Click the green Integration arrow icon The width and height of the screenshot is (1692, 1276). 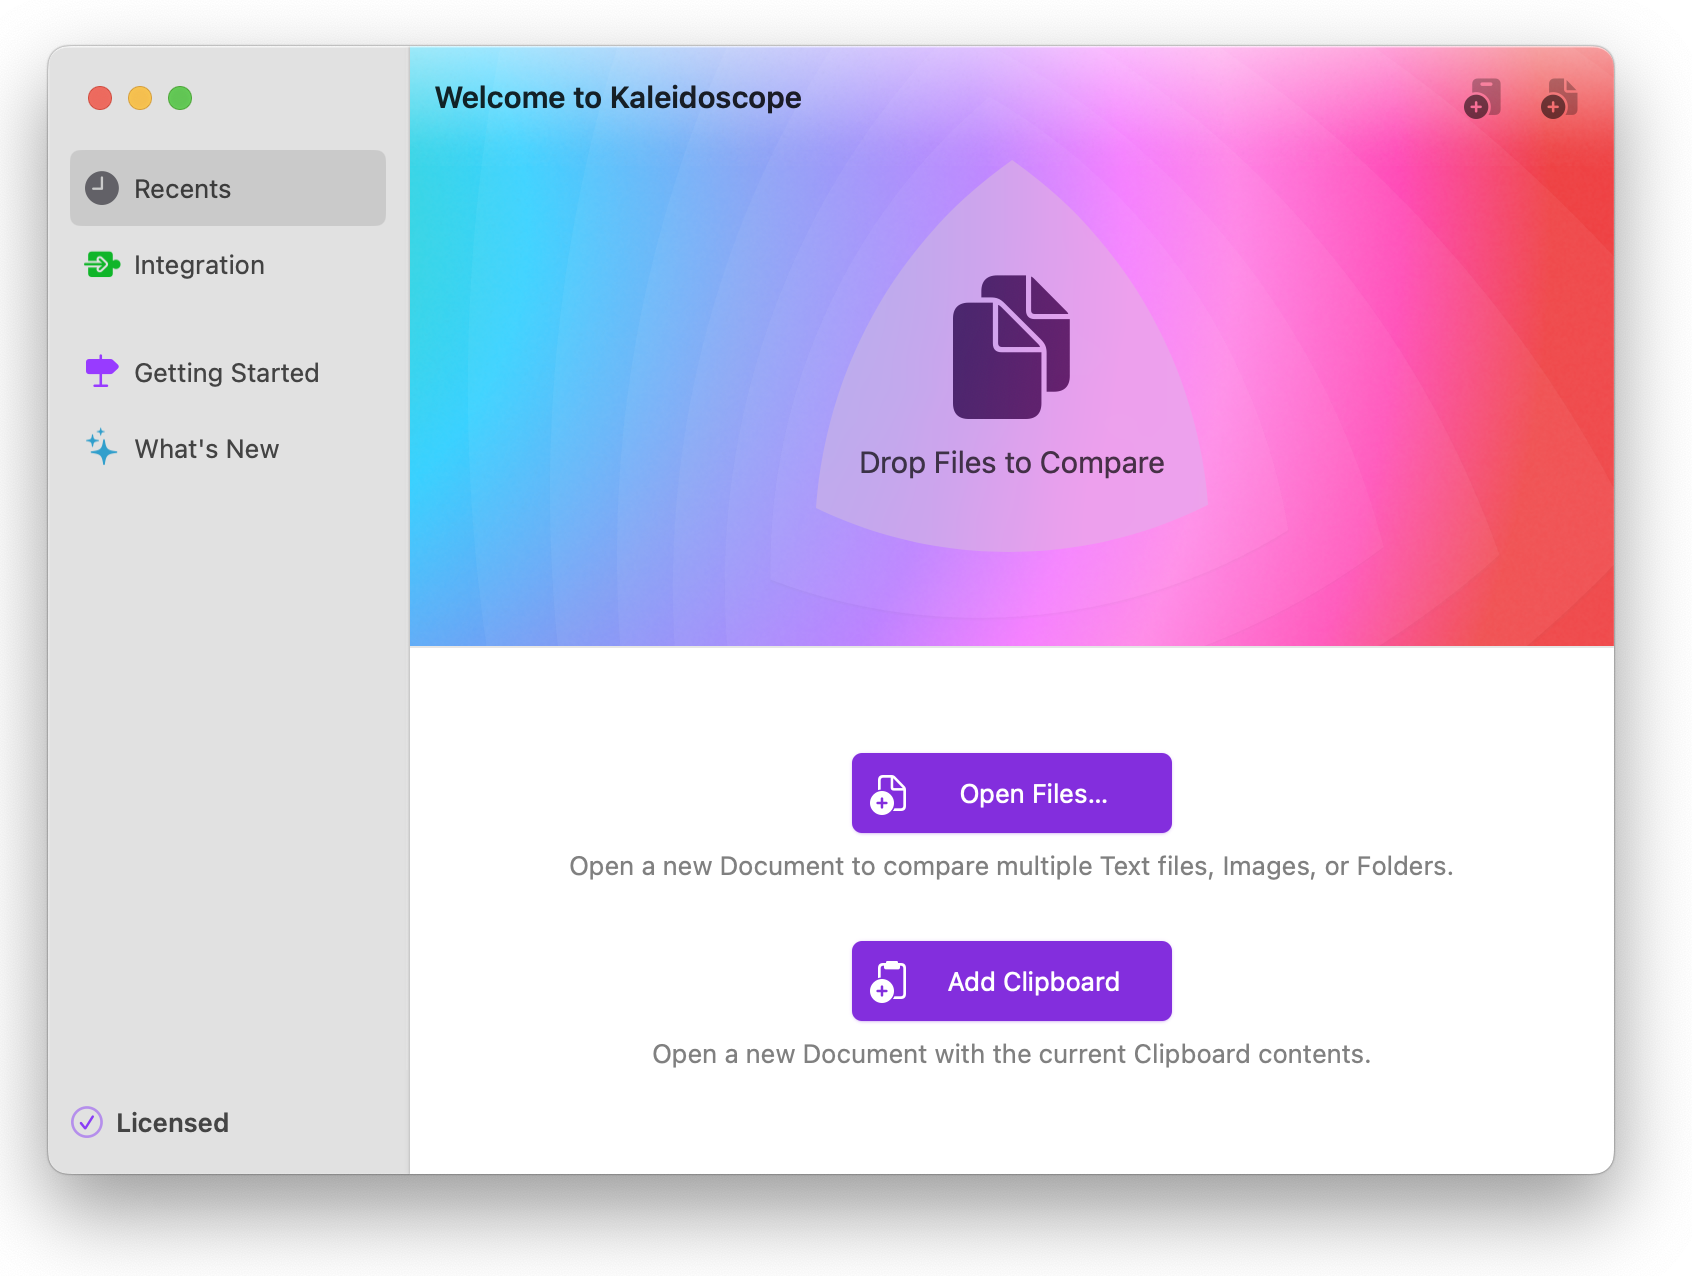click(102, 265)
